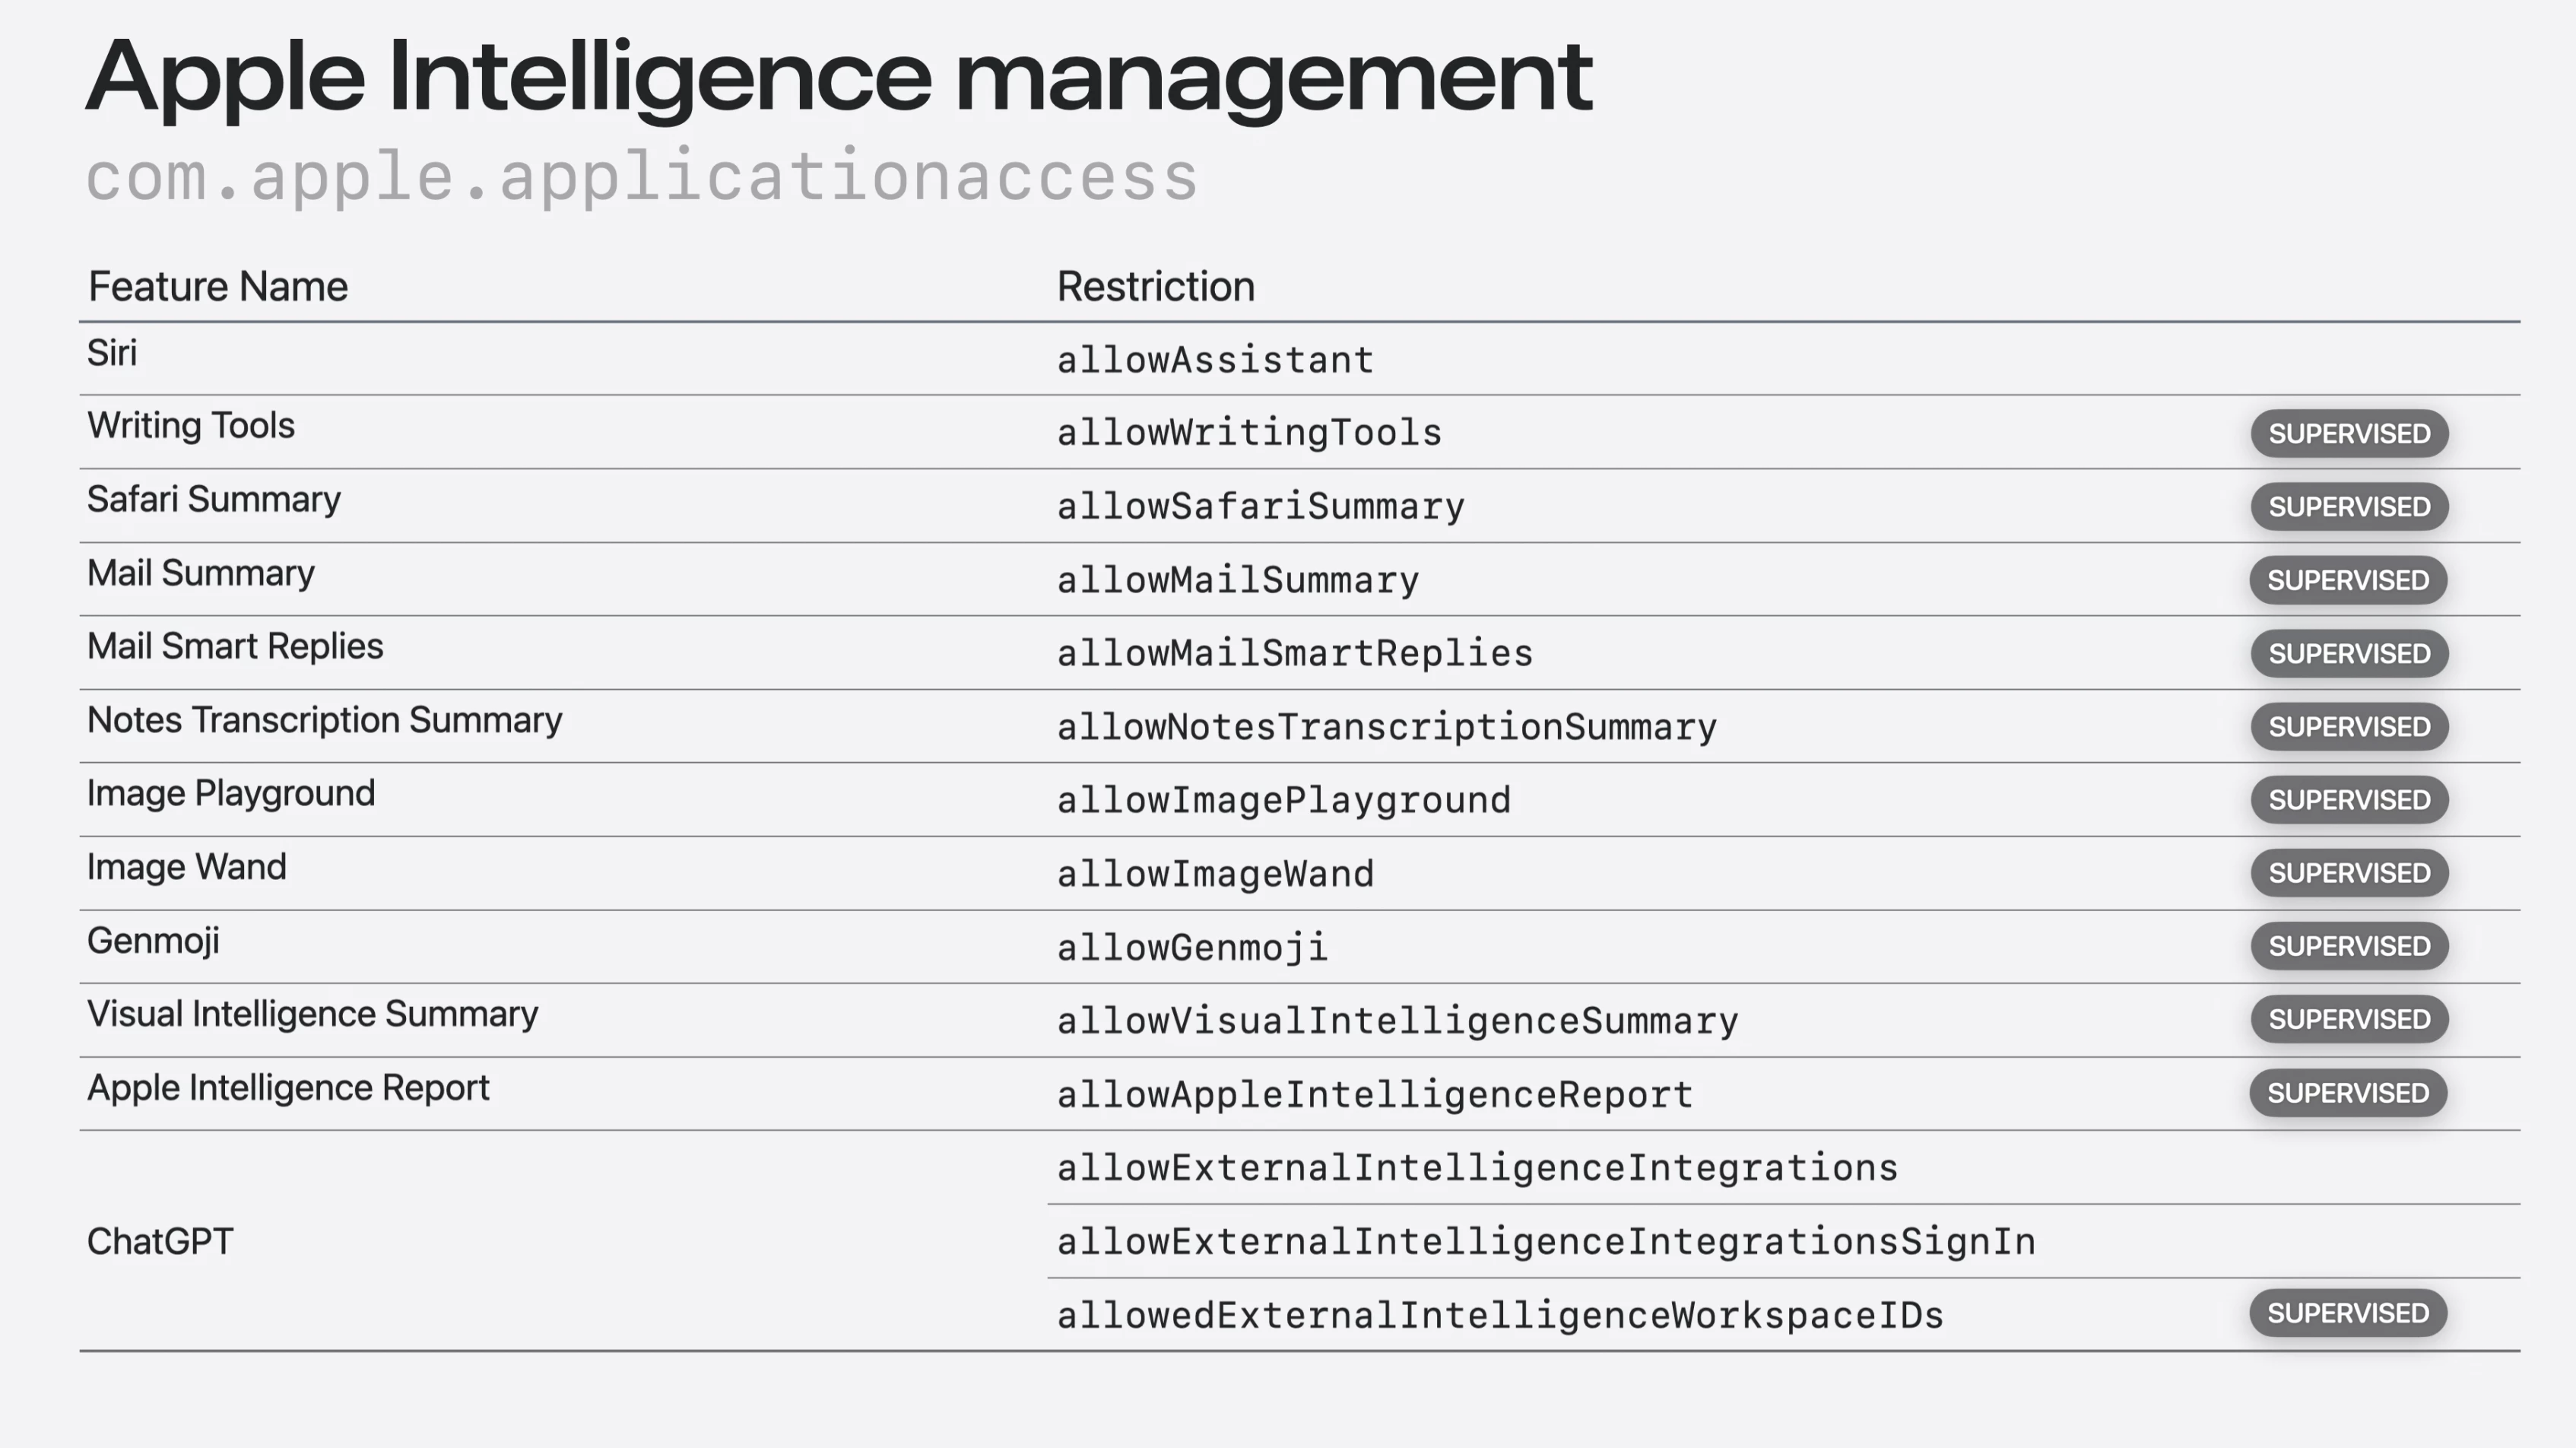Image resolution: width=2576 pixels, height=1448 pixels.
Task: Click the SUPERVISED badge for allowImageWand
Action: [x=2349, y=873]
